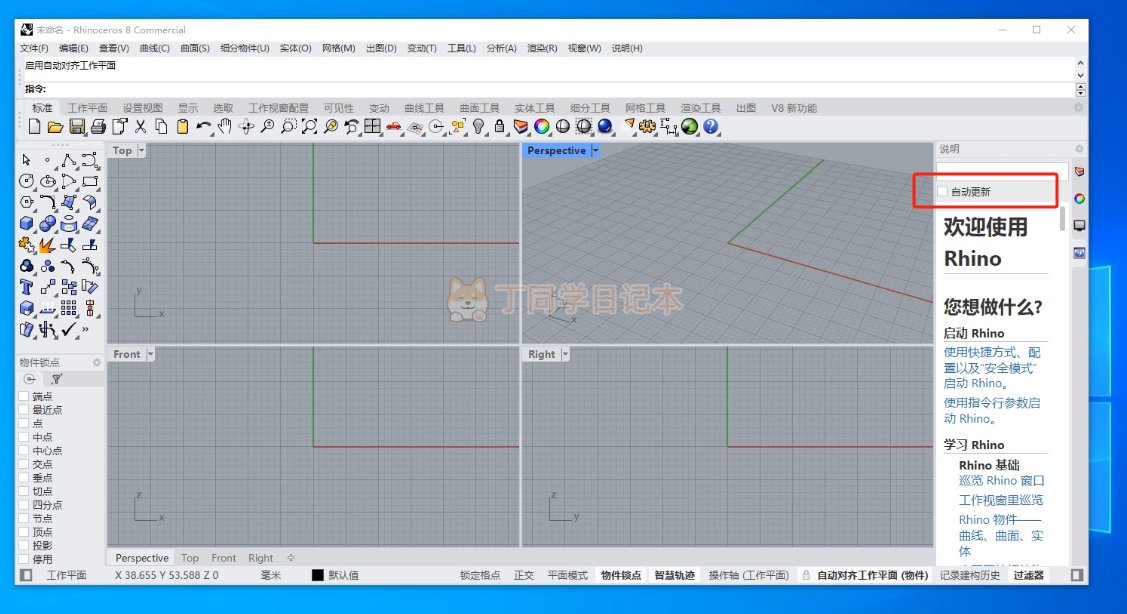Click the Explode tool icon in sidebar

[47, 245]
